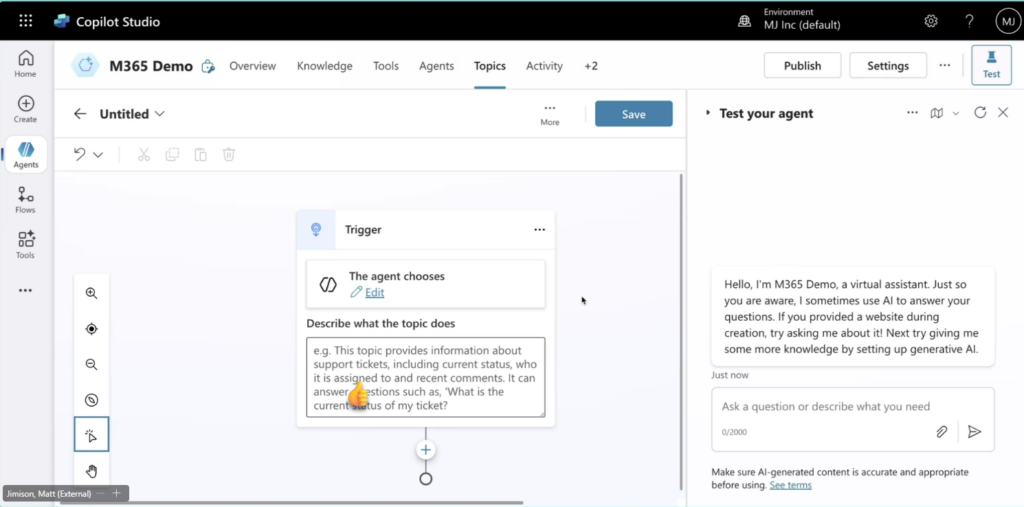
Task: Click the canvas horizontal scrollbar
Action: [x=291, y=502]
